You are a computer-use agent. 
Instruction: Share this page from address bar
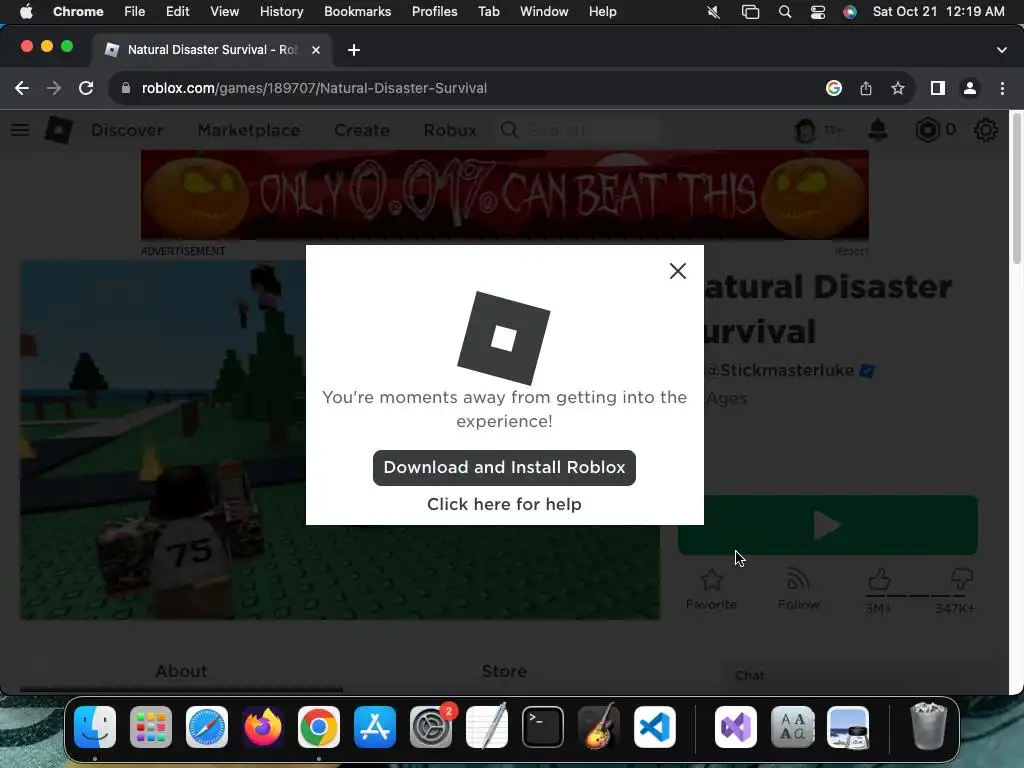[866, 88]
